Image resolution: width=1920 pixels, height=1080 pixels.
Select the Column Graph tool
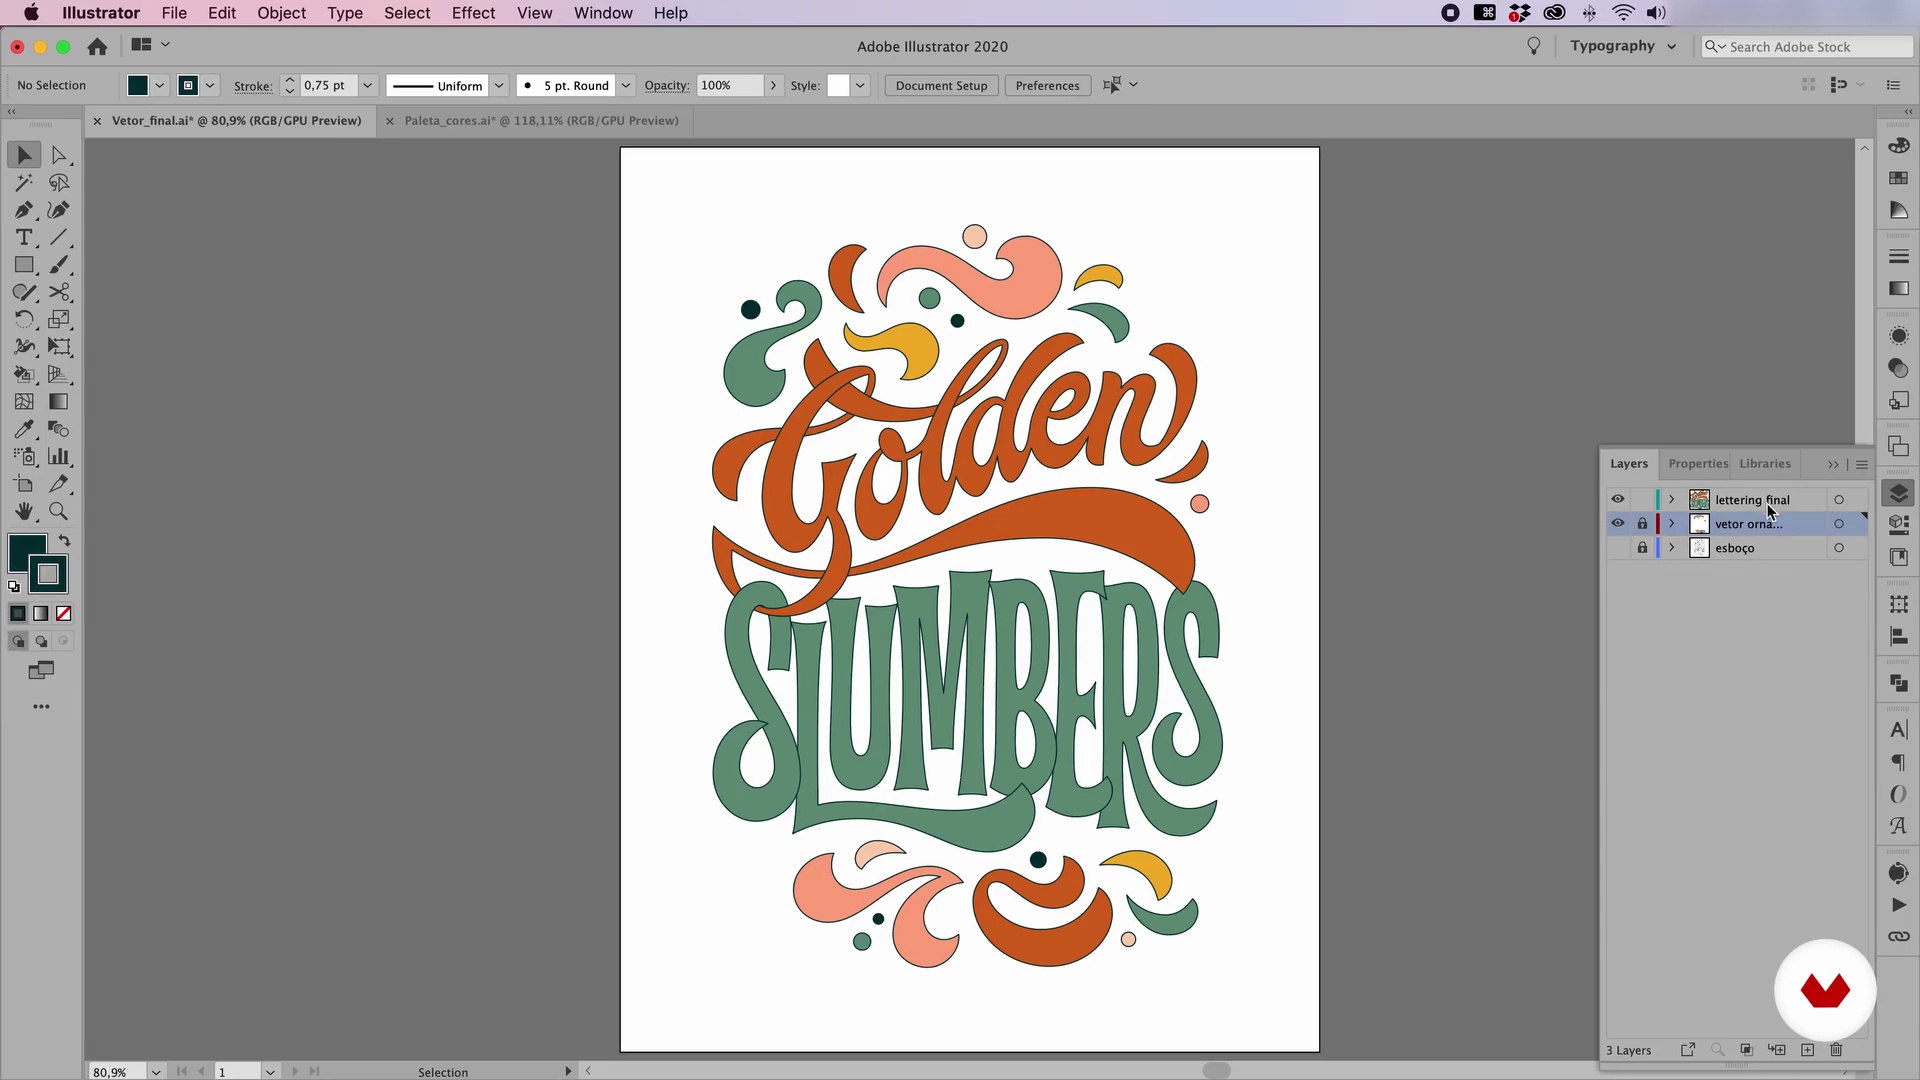click(x=59, y=456)
